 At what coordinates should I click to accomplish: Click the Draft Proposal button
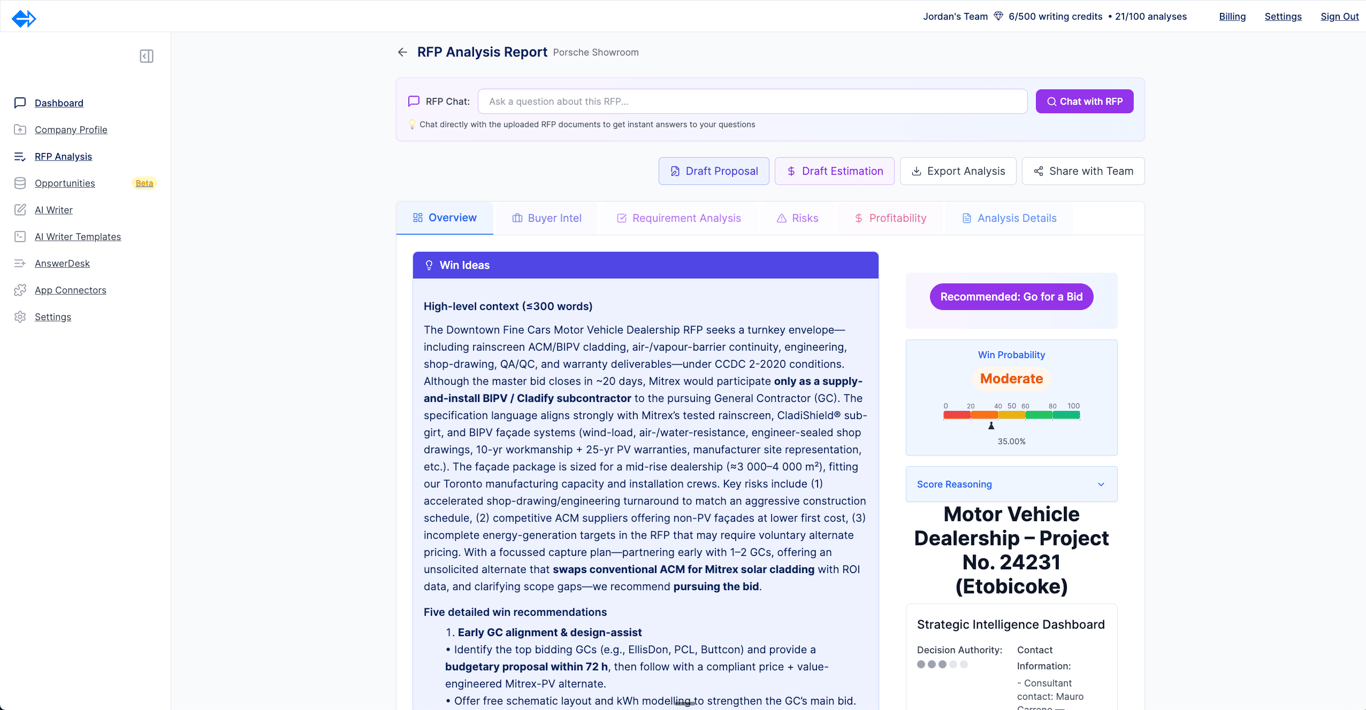pos(714,171)
